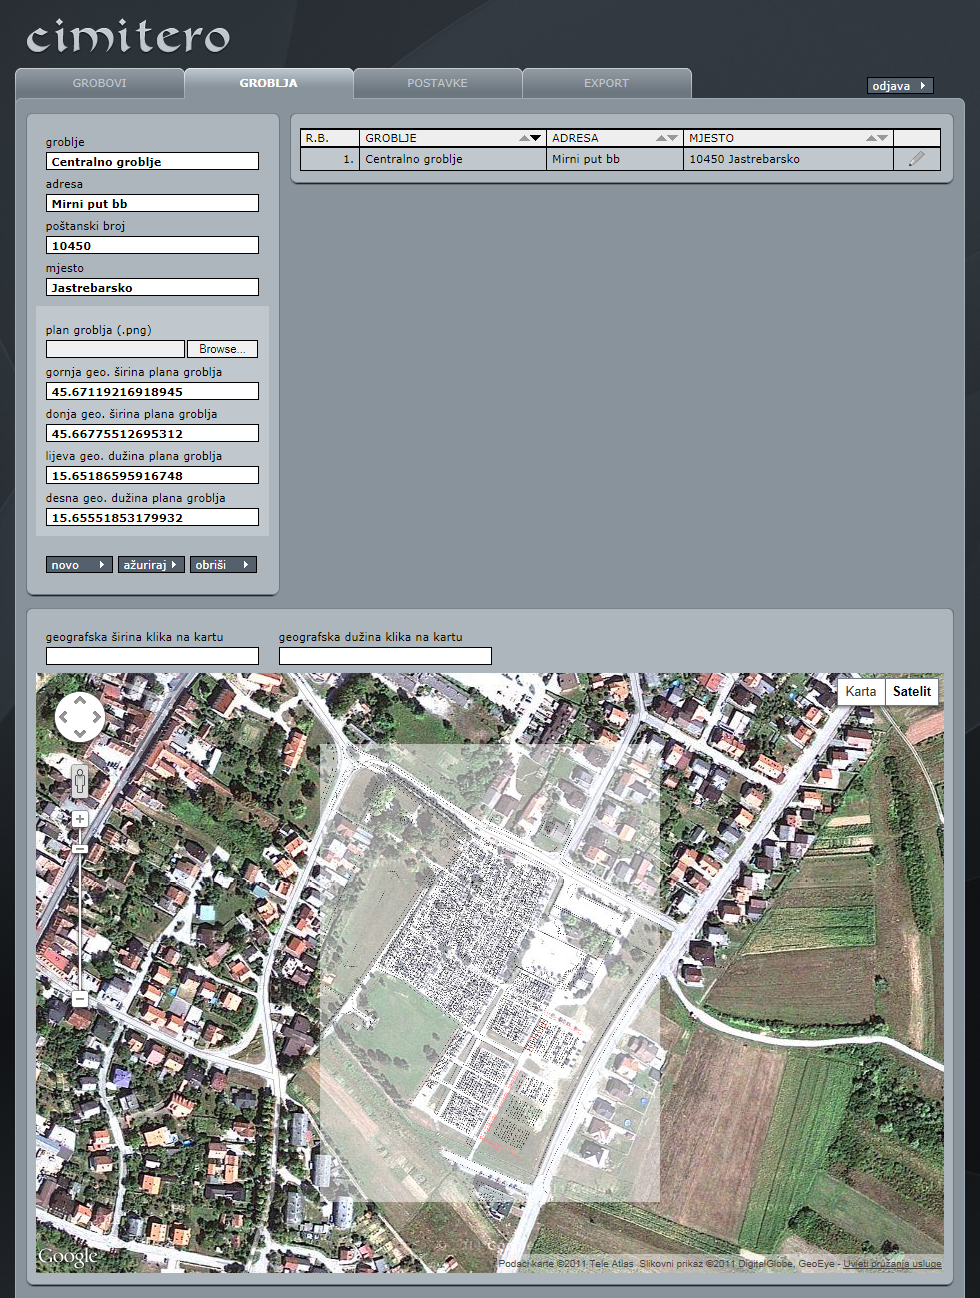The width and height of the screenshot is (980, 1298).
Task: Click the pencil edit icon for Centralno groblje
Action: click(x=916, y=159)
